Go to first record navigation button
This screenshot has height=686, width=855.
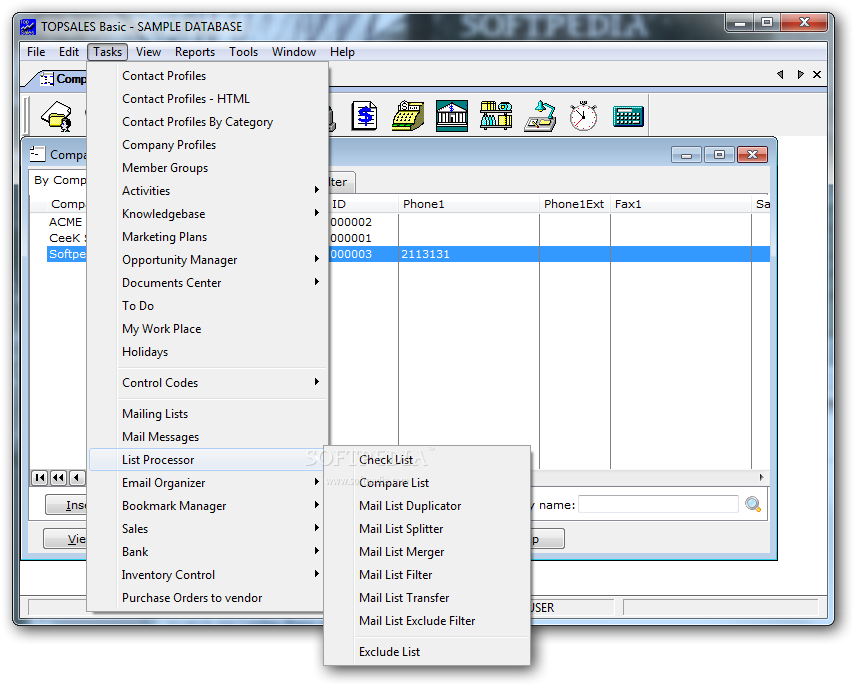pyautogui.click(x=40, y=478)
